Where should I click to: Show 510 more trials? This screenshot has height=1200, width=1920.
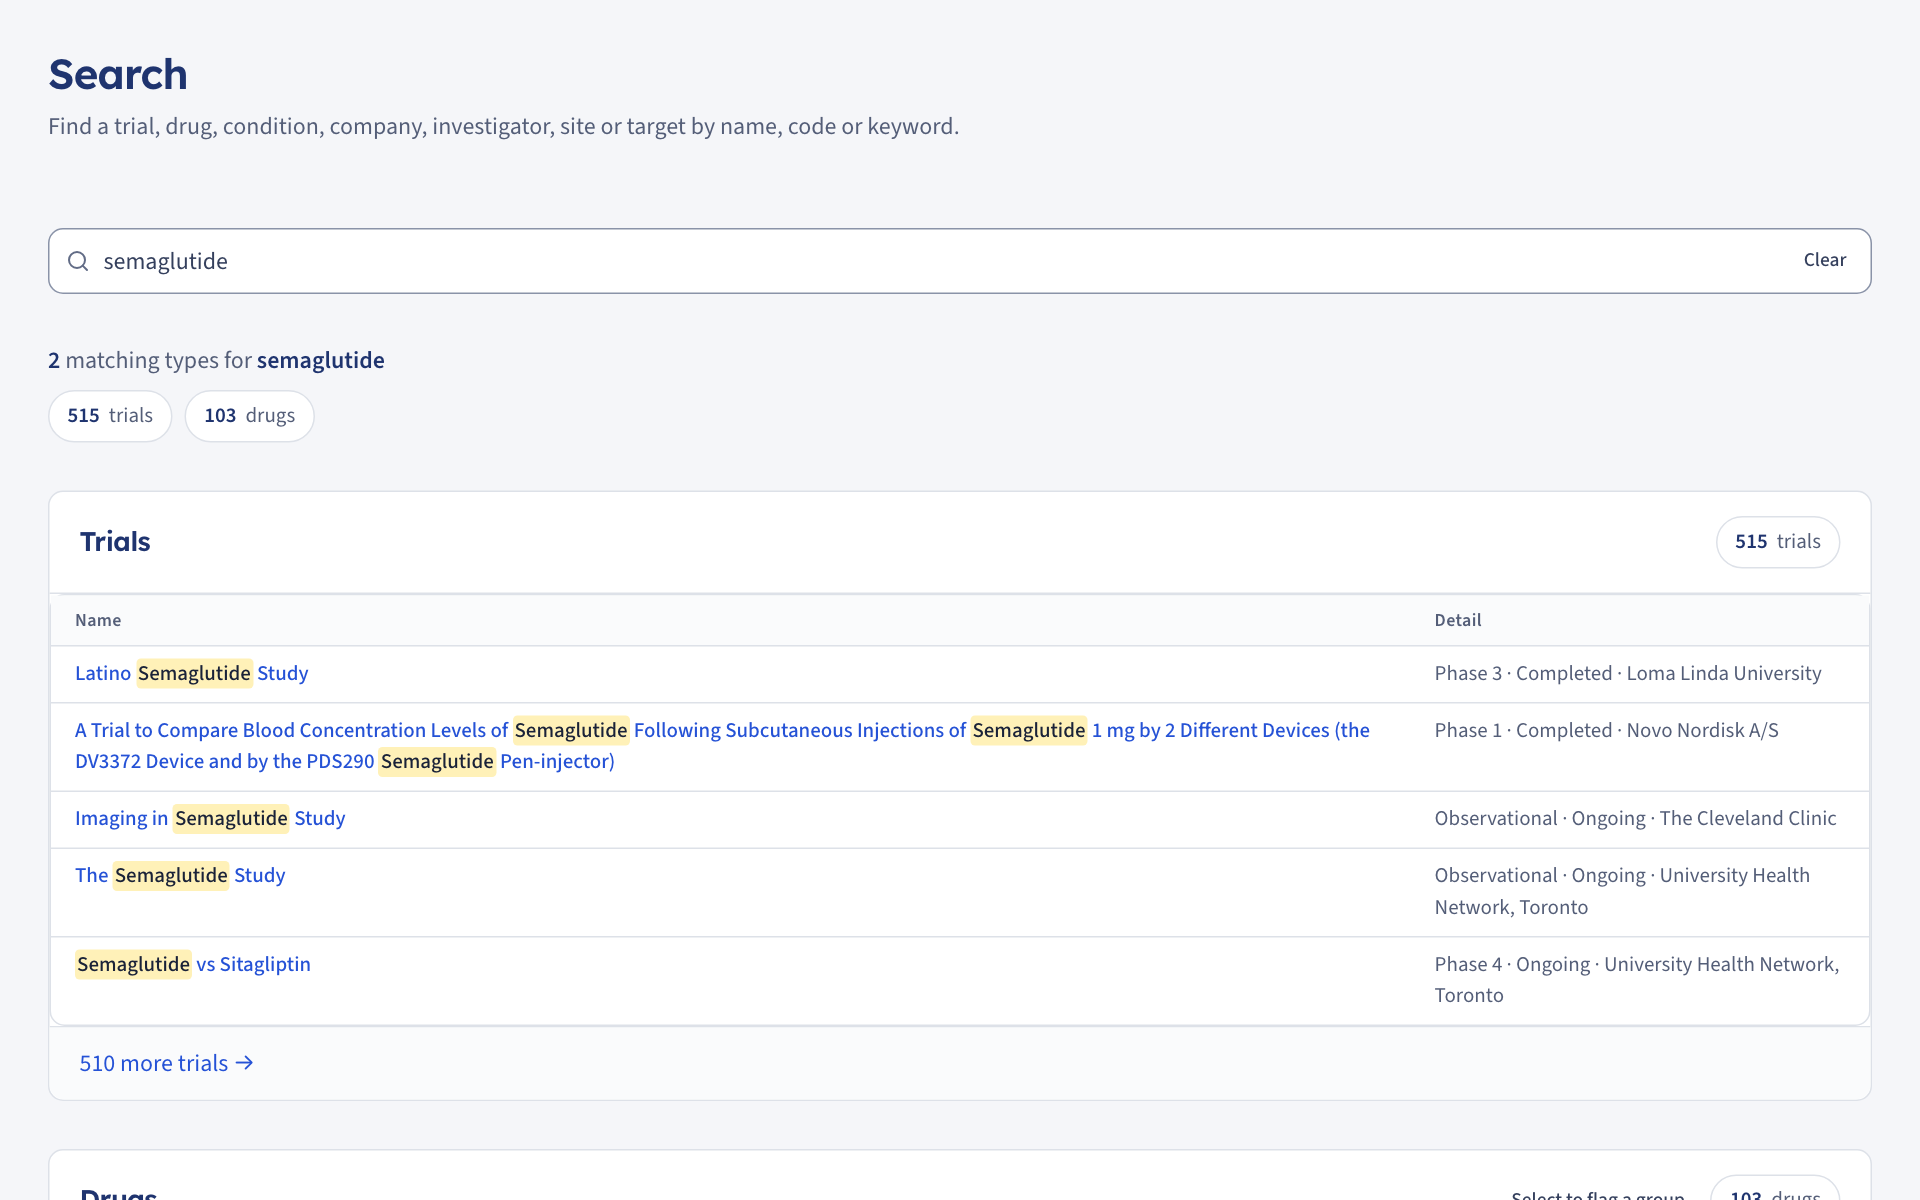coord(166,1064)
